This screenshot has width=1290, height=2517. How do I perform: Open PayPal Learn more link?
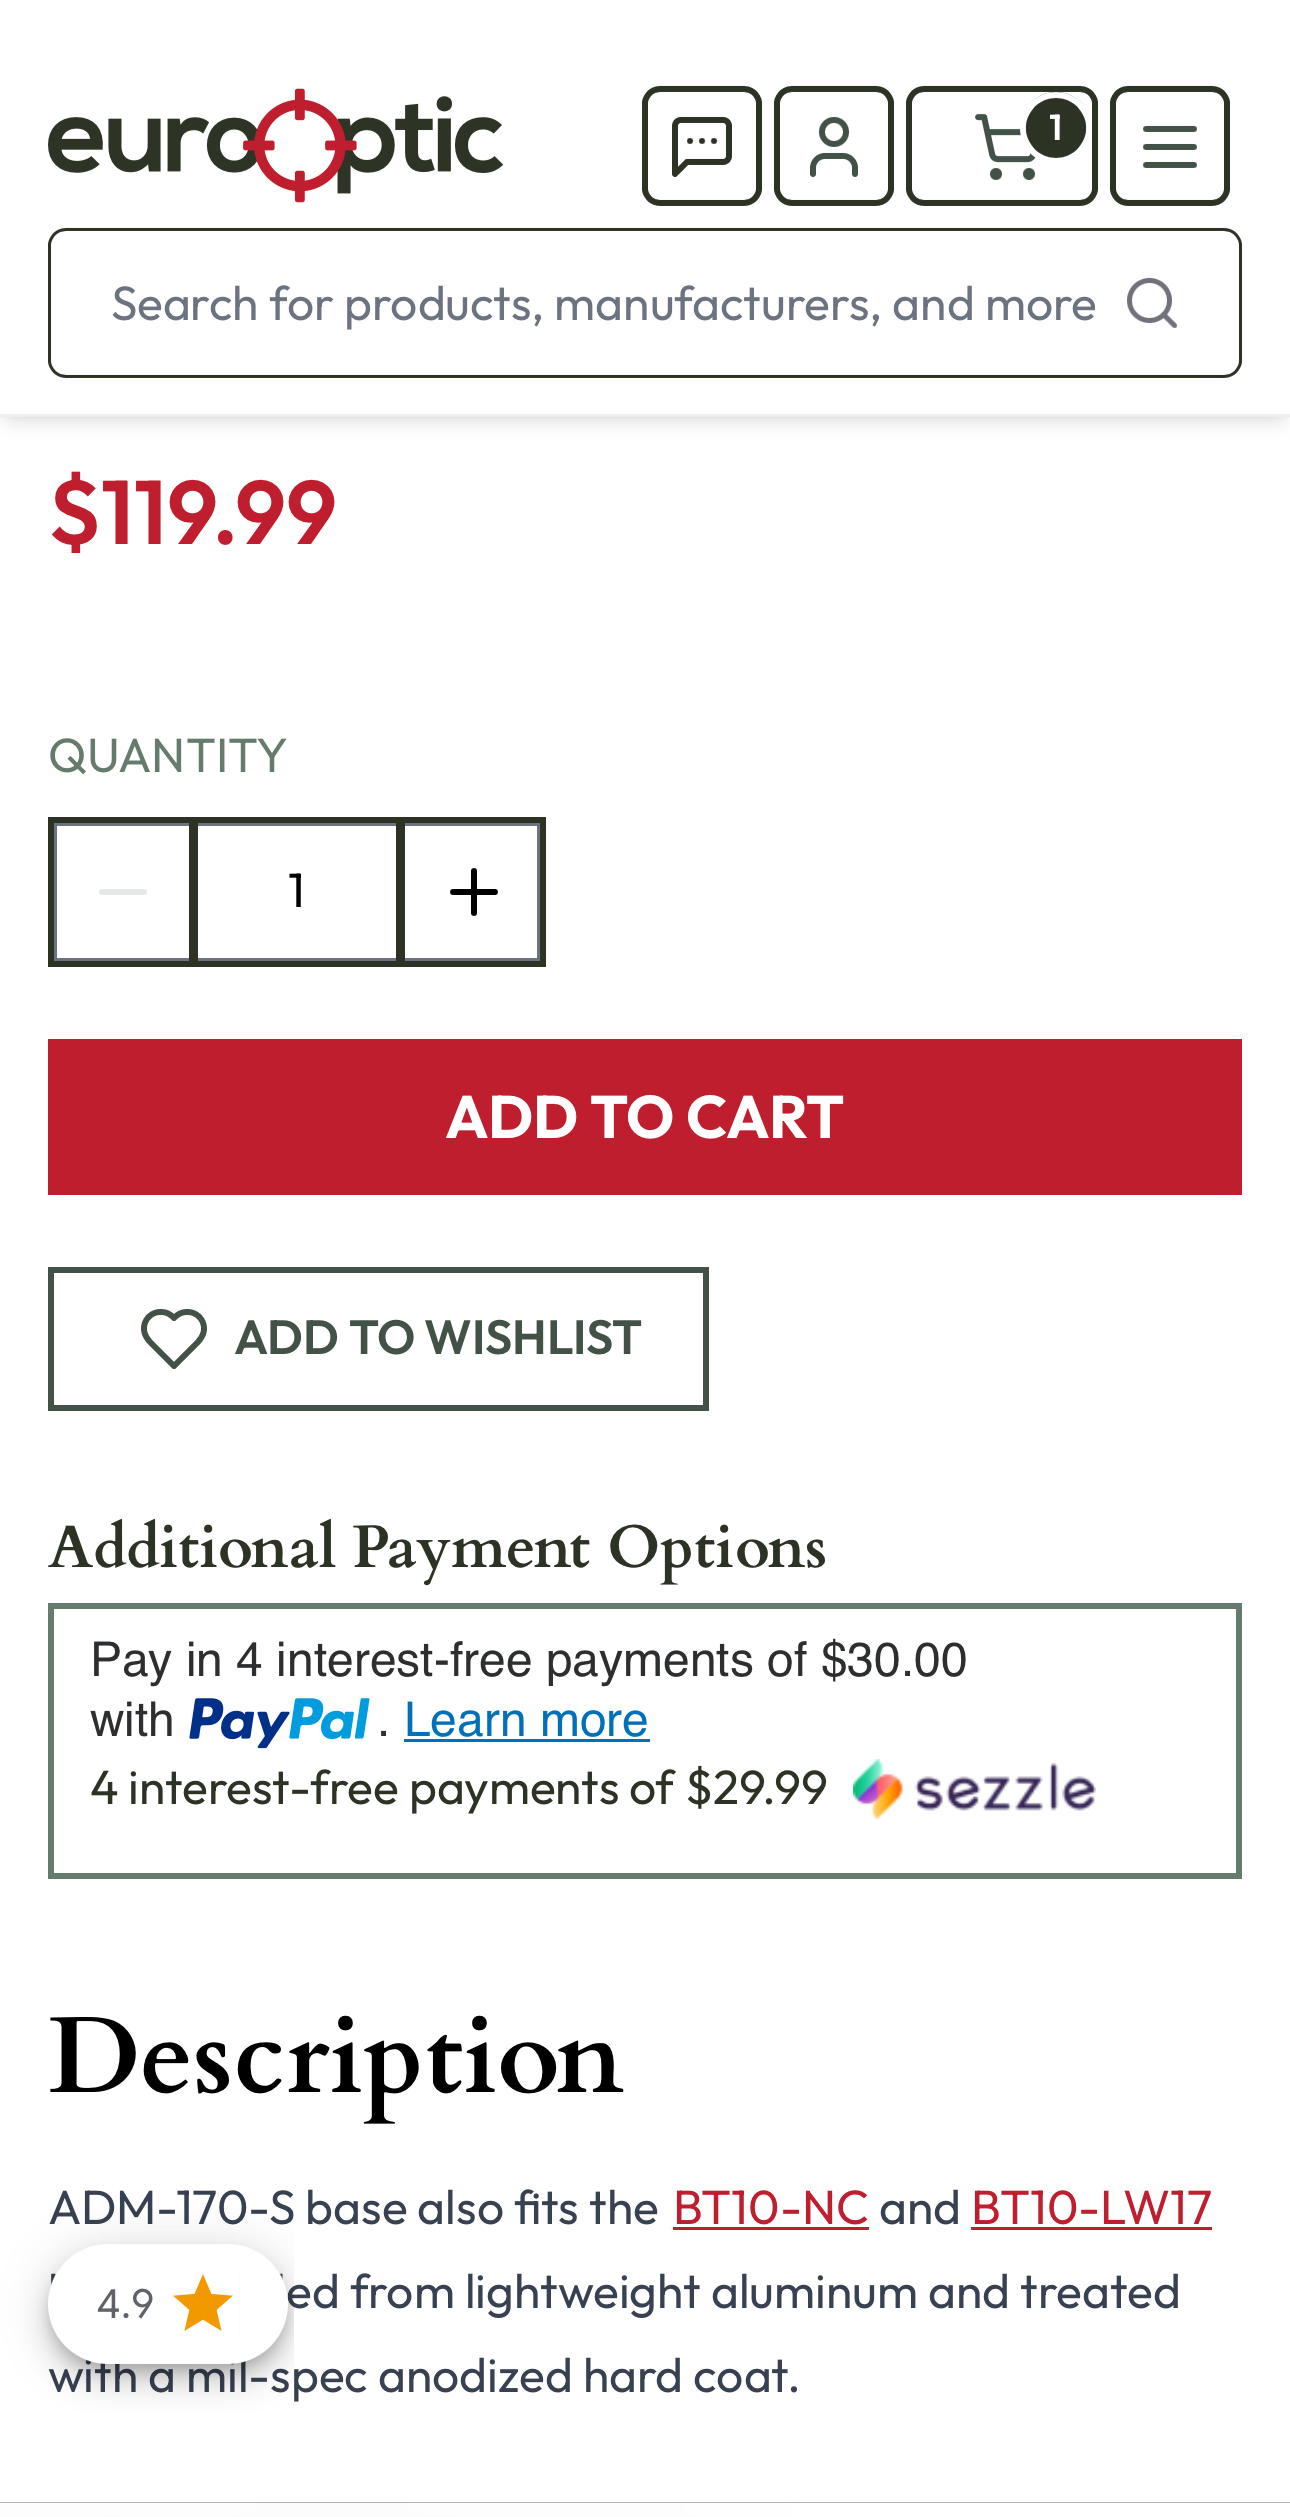(x=526, y=1720)
